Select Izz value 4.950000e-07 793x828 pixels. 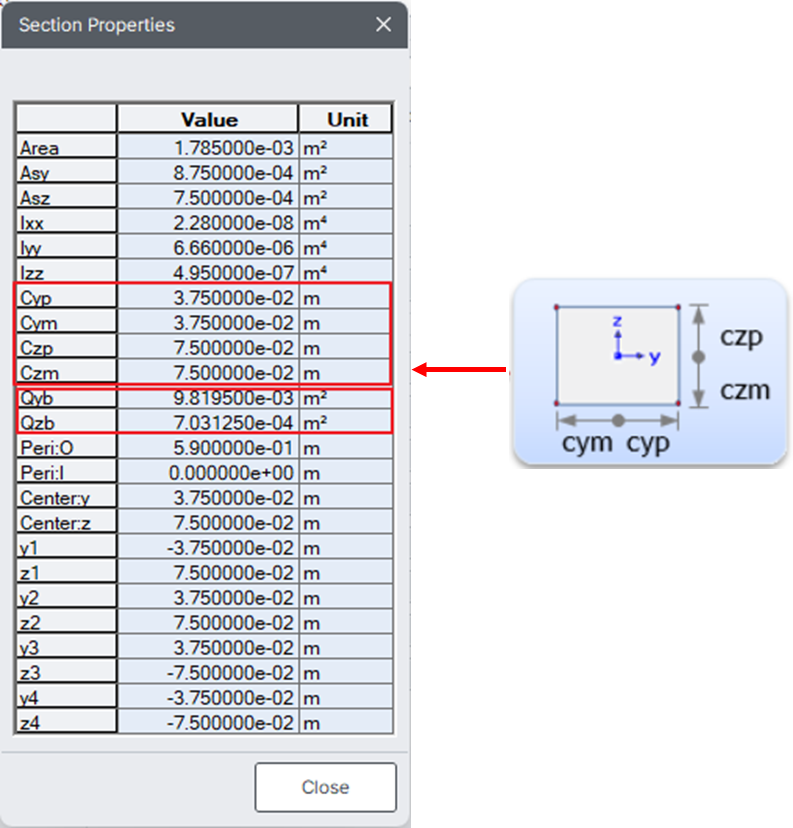[208, 272]
